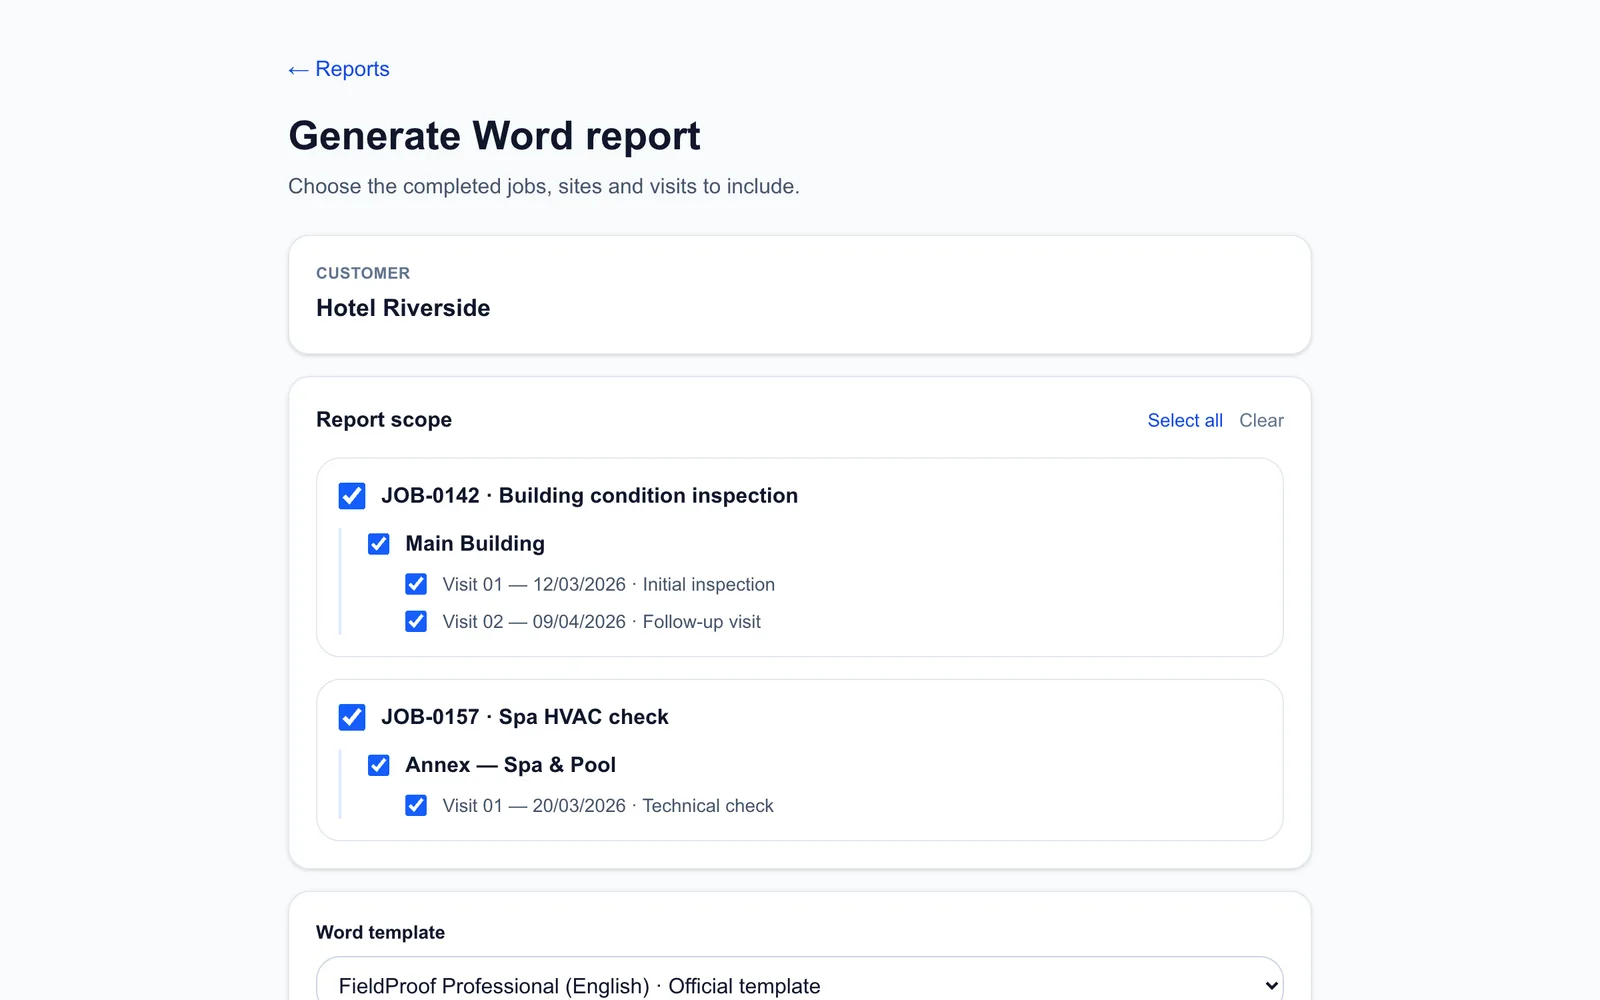Click the Word template label
The height and width of the screenshot is (1000, 1600).
380,932
